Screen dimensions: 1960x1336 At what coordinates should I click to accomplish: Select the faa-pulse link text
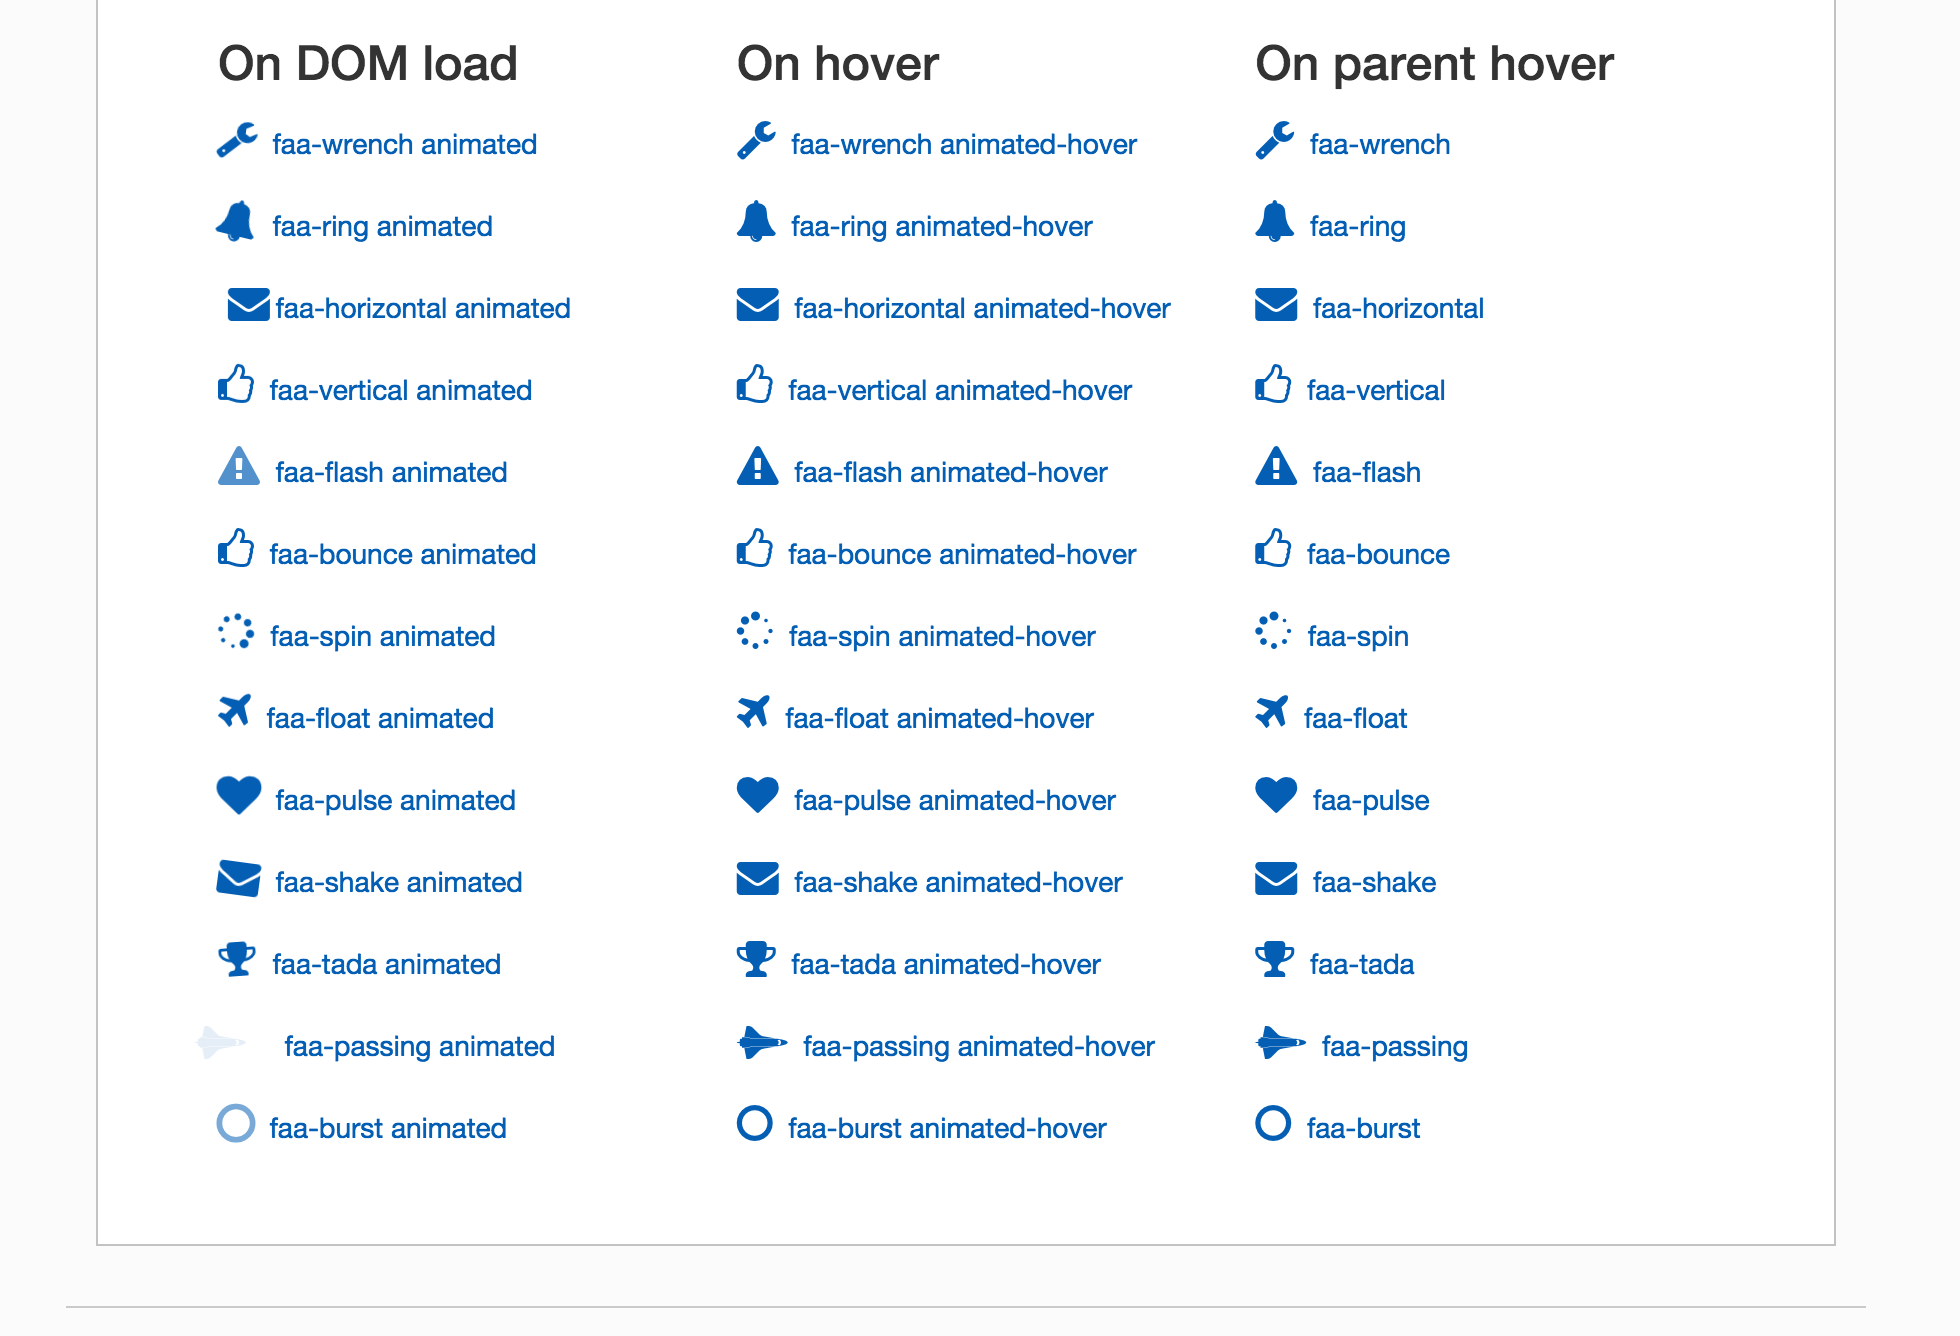(x=1371, y=800)
